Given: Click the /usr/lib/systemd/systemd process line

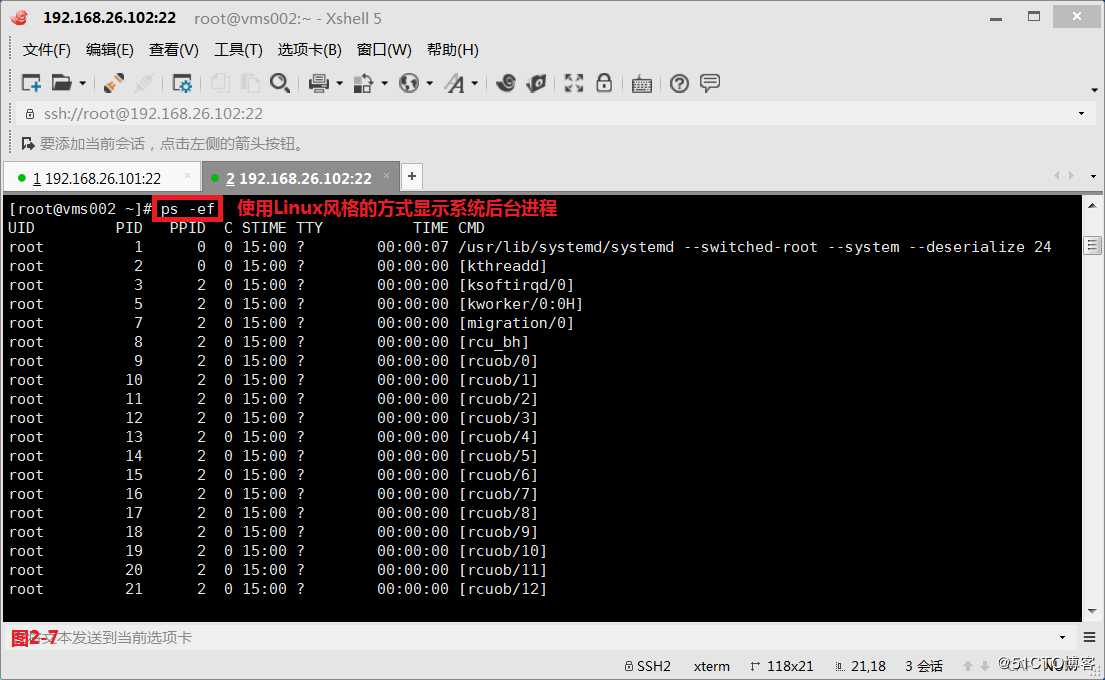Looking at the screenshot, I should [x=530, y=247].
